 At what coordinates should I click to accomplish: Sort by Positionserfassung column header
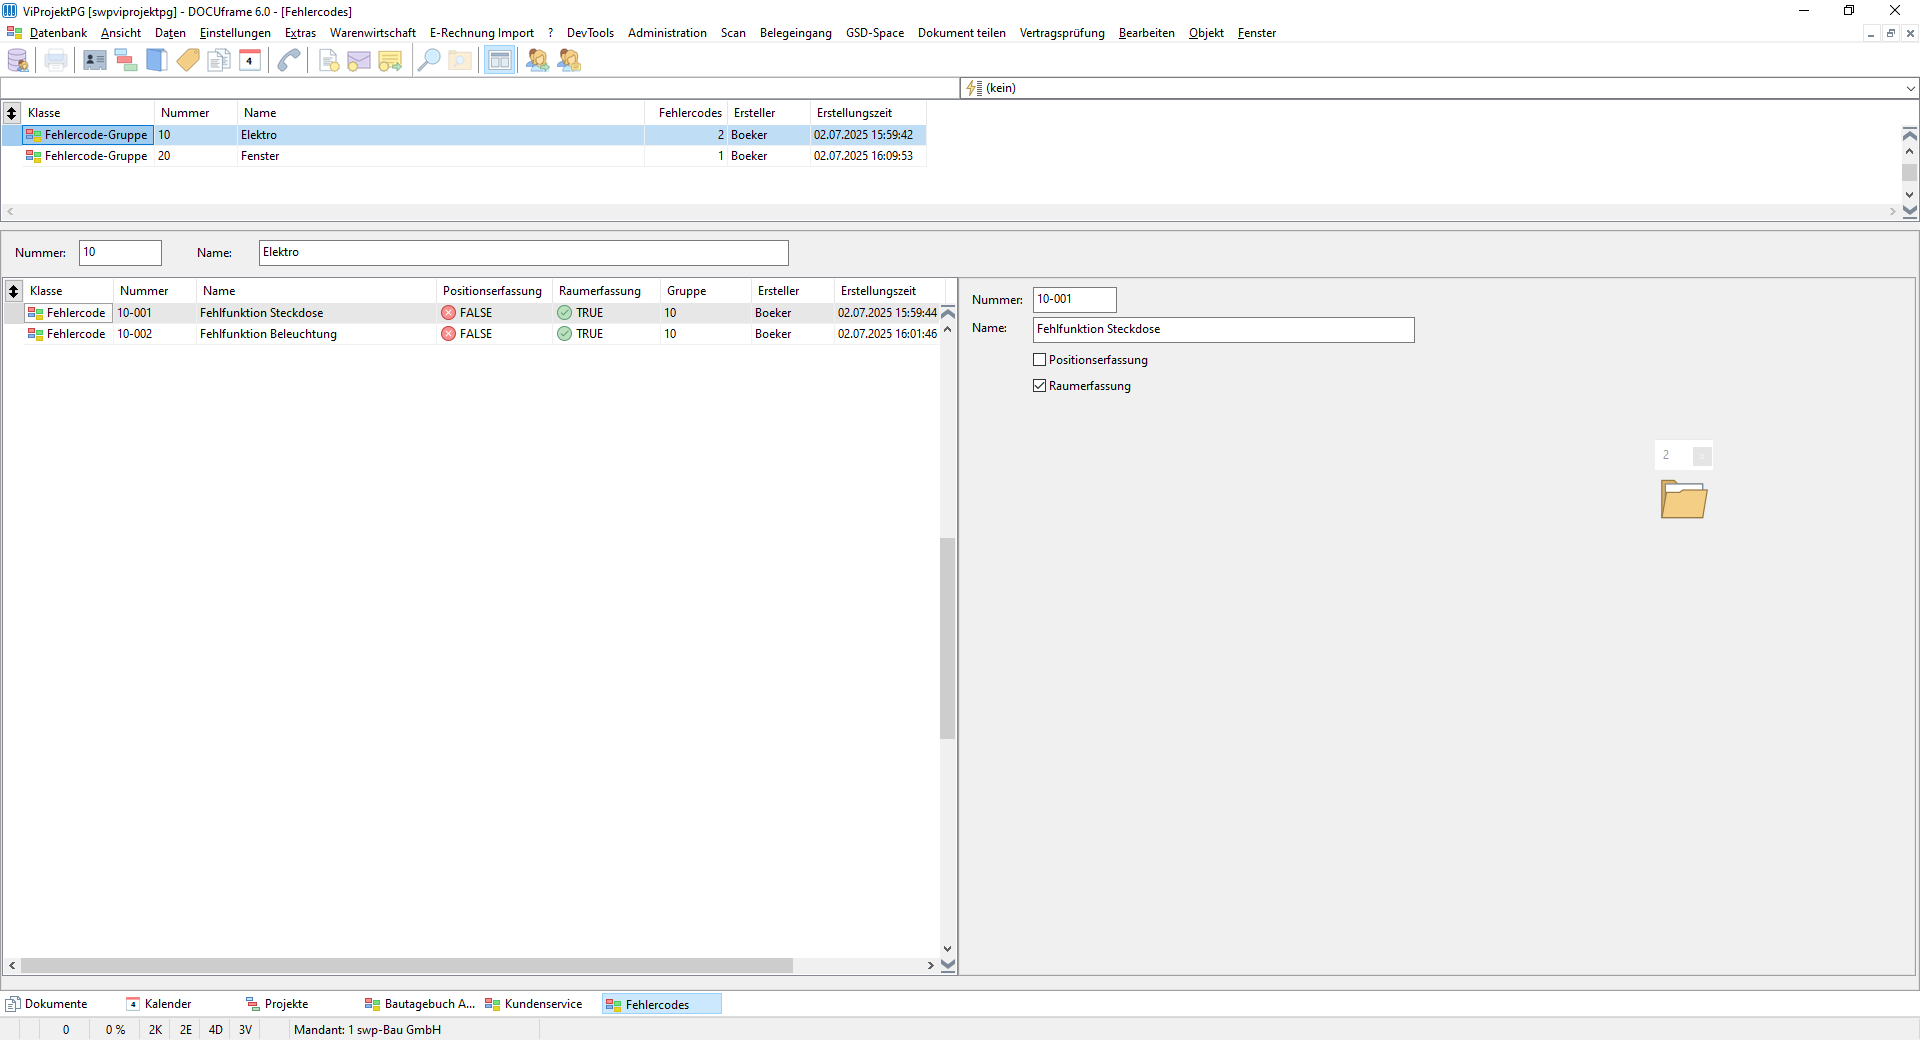point(493,291)
